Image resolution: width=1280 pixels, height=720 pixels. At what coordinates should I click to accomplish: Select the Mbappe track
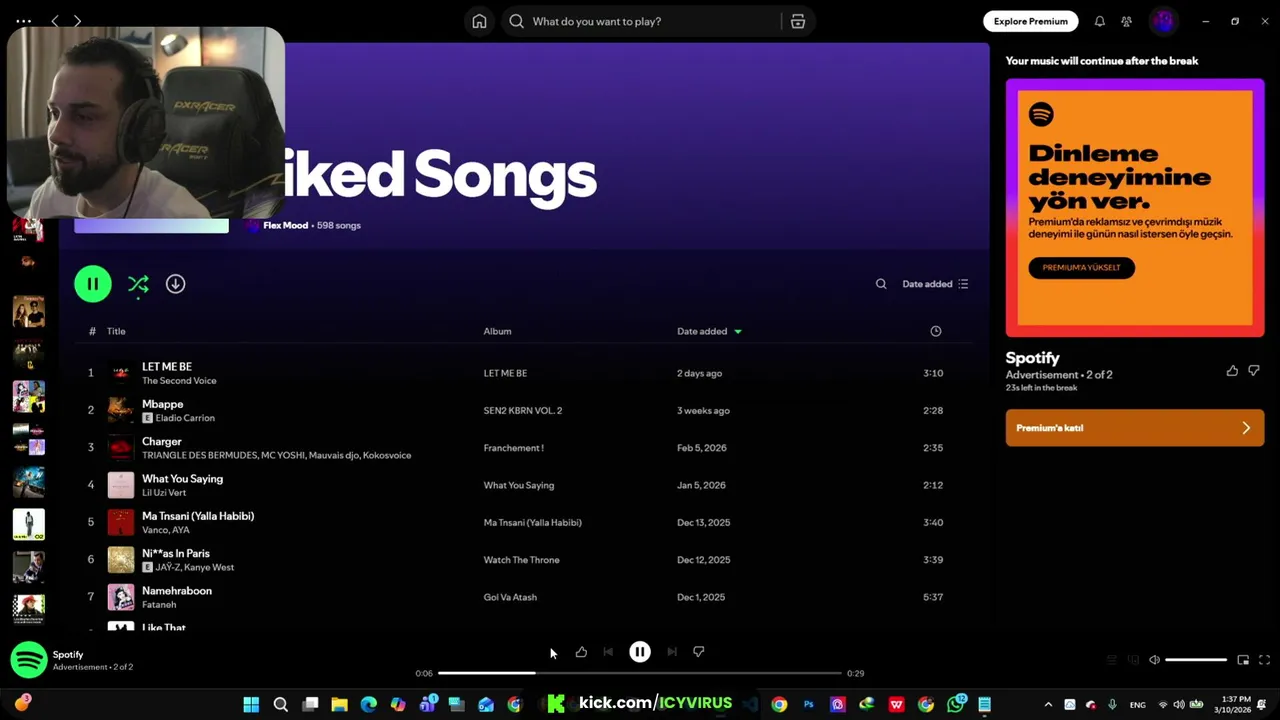click(524, 411)
